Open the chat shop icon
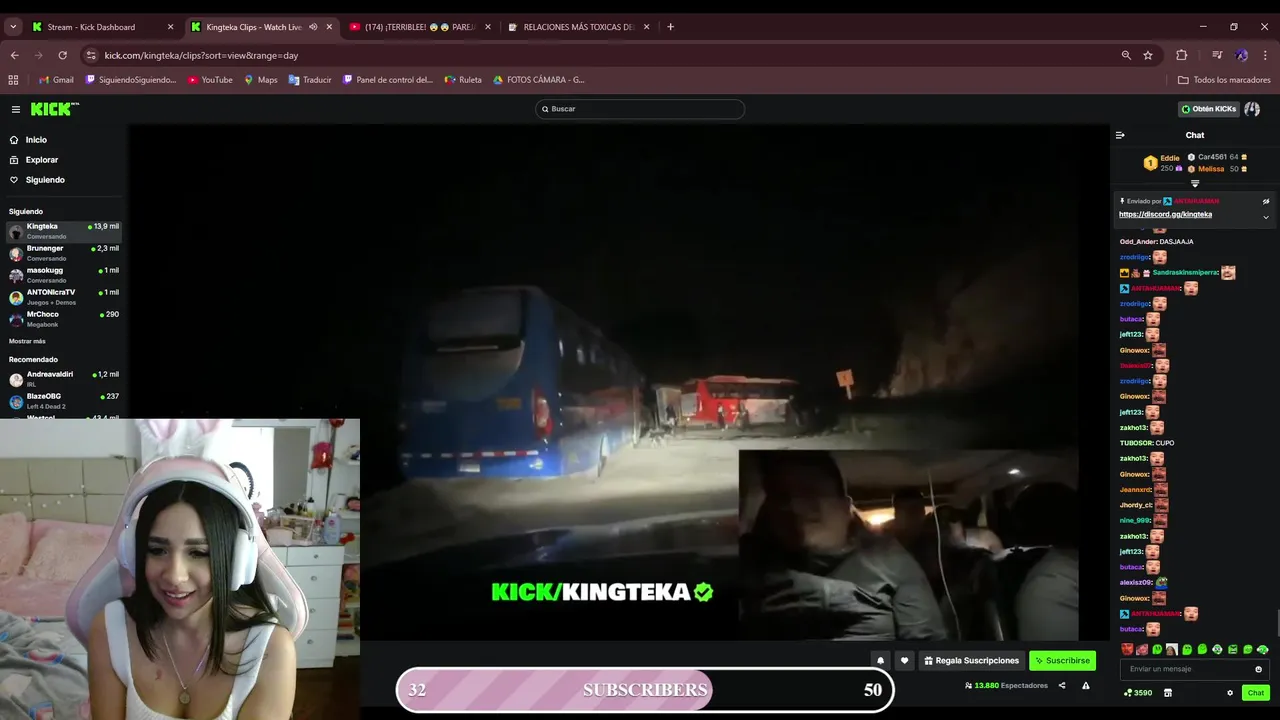 click(1168, 693)
